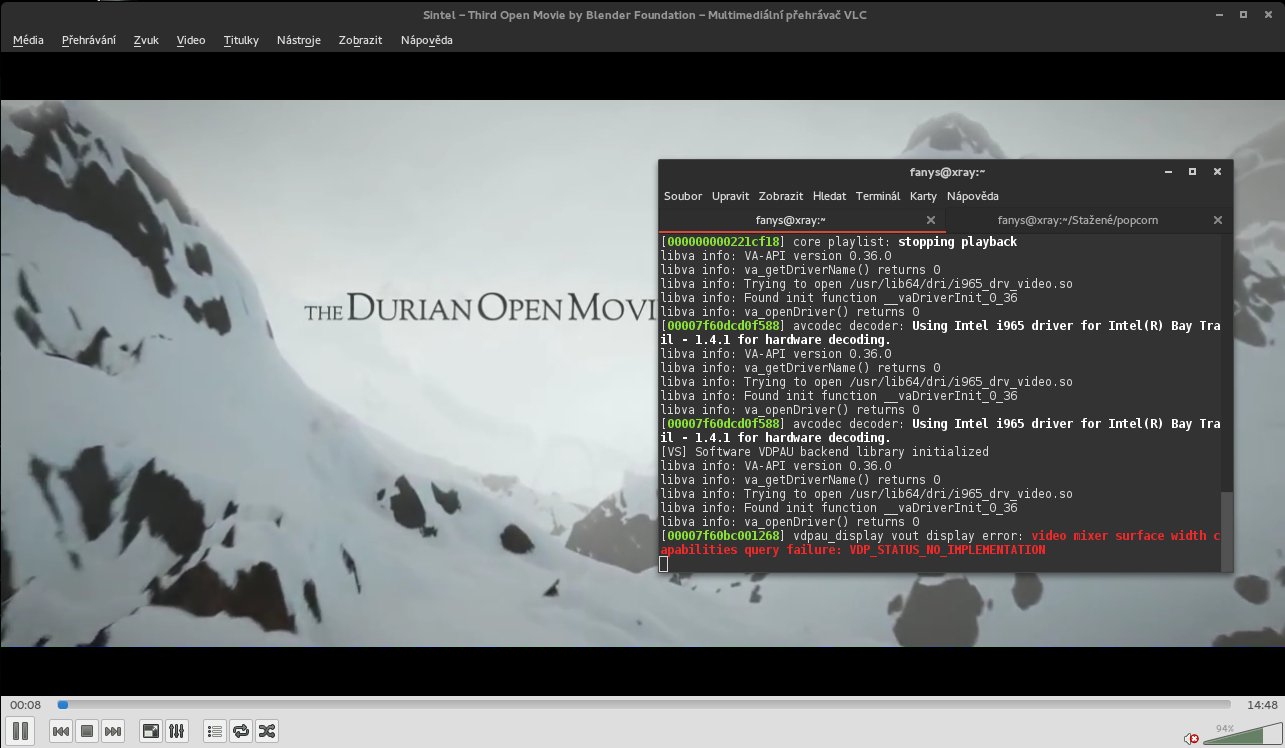1285x748 pixels.
Task: Unmute audio via the speaker icon
Action: pyautogui.click(x=1191, y=738)
